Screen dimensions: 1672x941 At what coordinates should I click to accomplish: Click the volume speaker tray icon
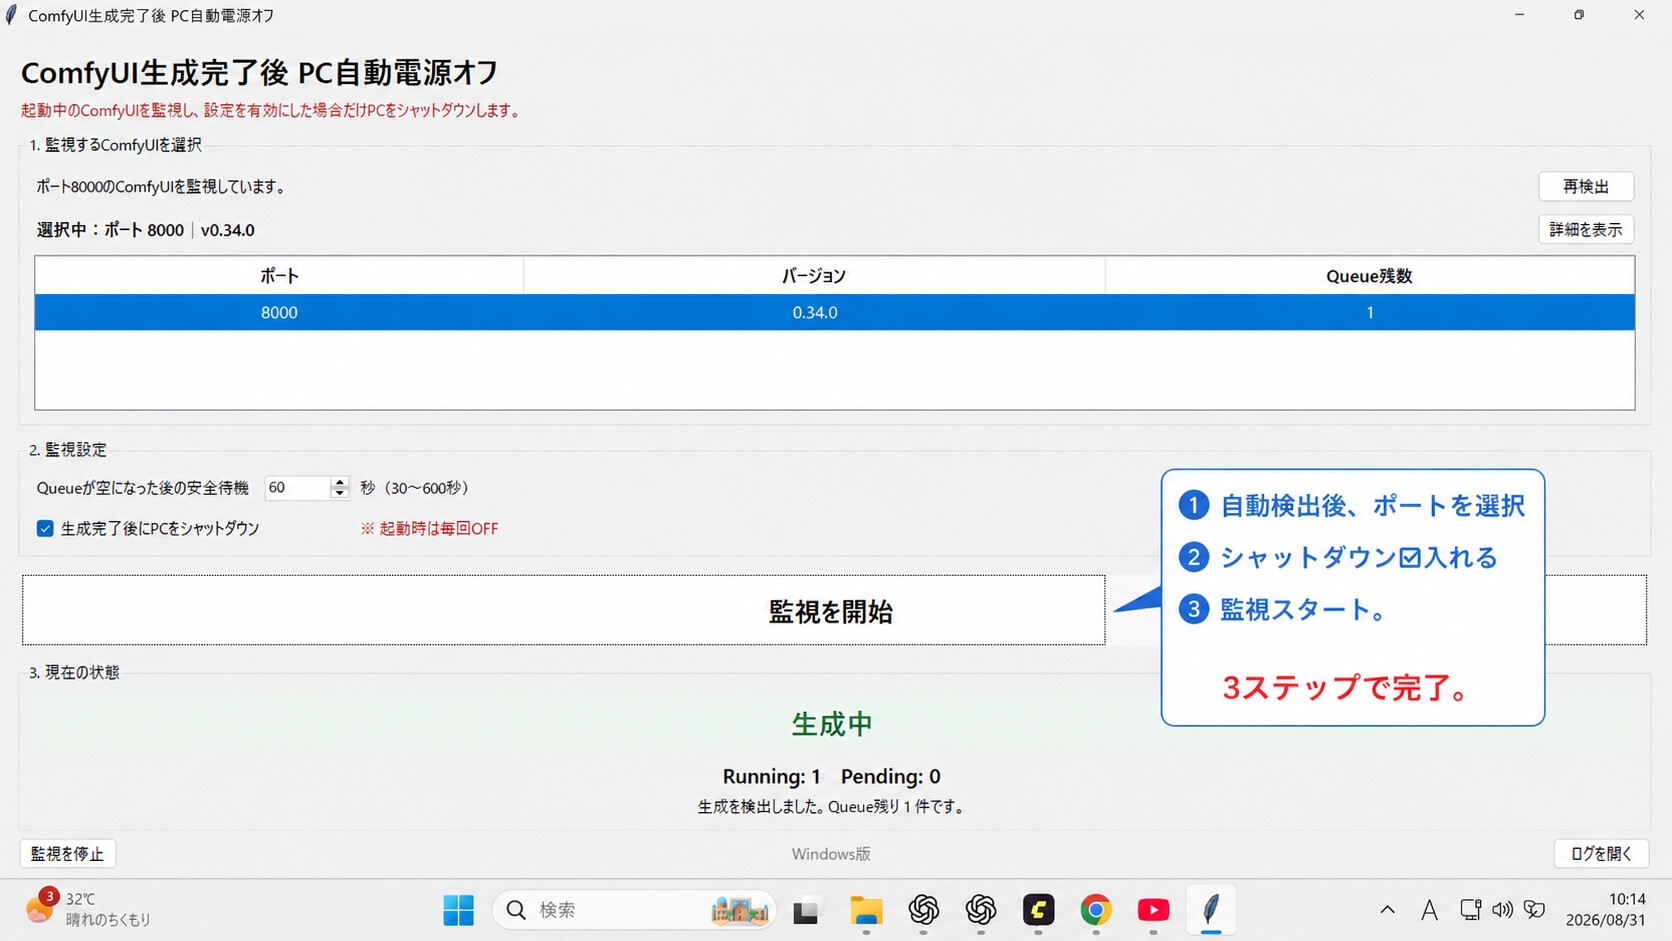point(1502,910)
